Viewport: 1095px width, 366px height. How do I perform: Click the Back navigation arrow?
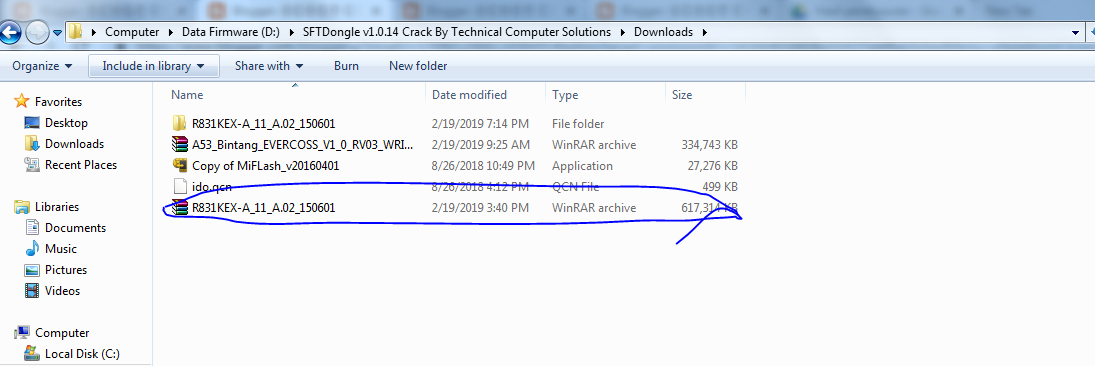[x=10, y=32]
